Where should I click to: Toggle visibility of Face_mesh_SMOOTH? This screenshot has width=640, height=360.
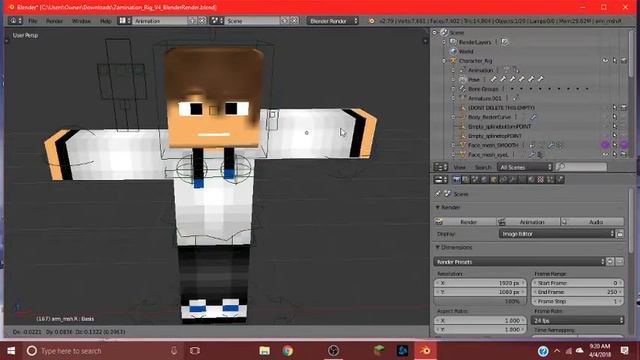tap(605, 145)
